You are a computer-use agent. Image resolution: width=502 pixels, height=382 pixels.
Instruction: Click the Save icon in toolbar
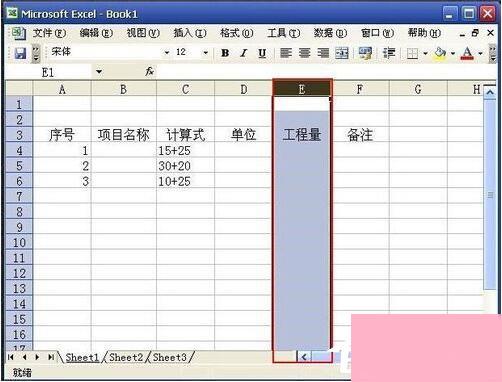tap(20, 53)
